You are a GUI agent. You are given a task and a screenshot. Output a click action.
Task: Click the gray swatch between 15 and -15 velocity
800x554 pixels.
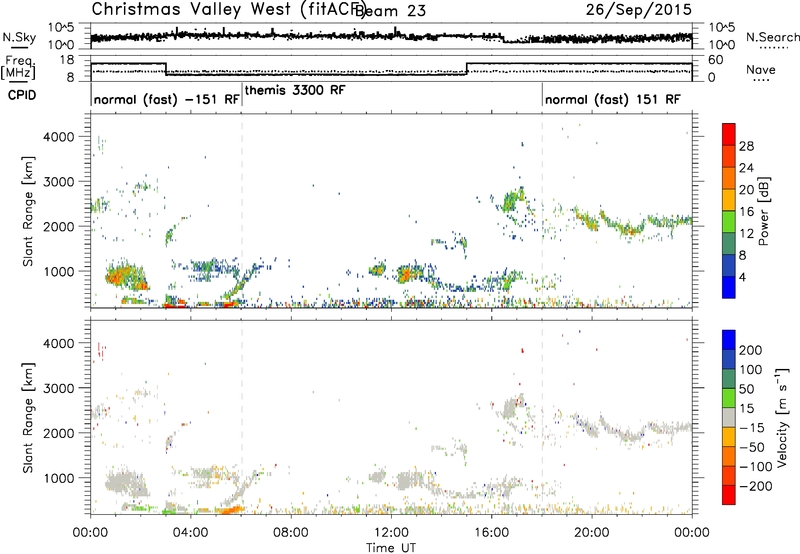tap(729, 417)
